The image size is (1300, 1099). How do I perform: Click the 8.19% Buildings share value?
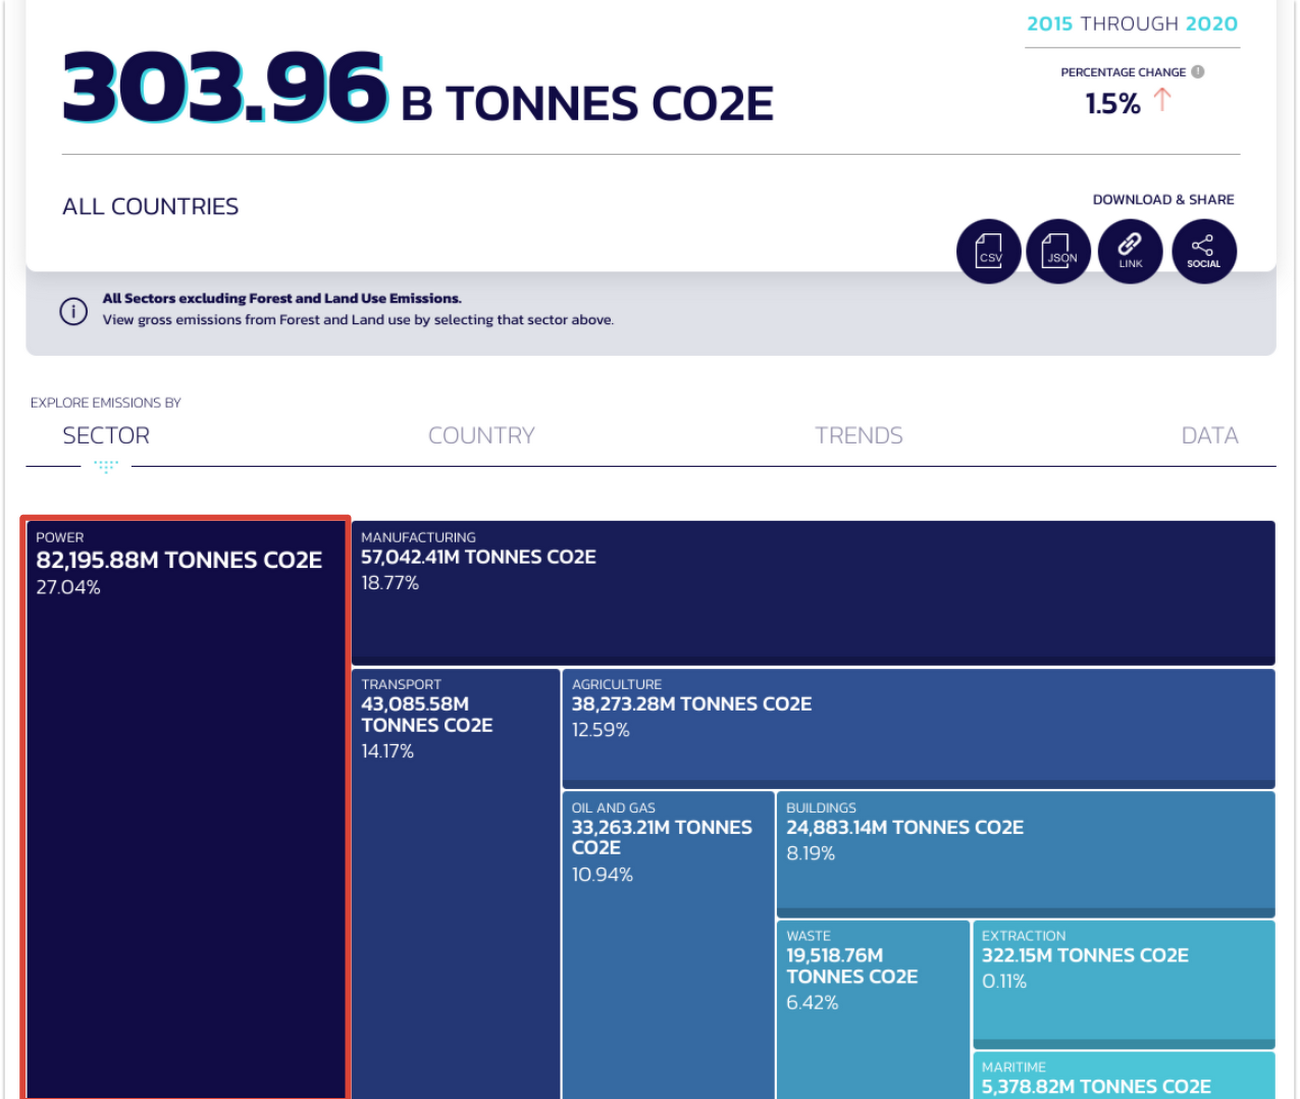pos(810,854)
